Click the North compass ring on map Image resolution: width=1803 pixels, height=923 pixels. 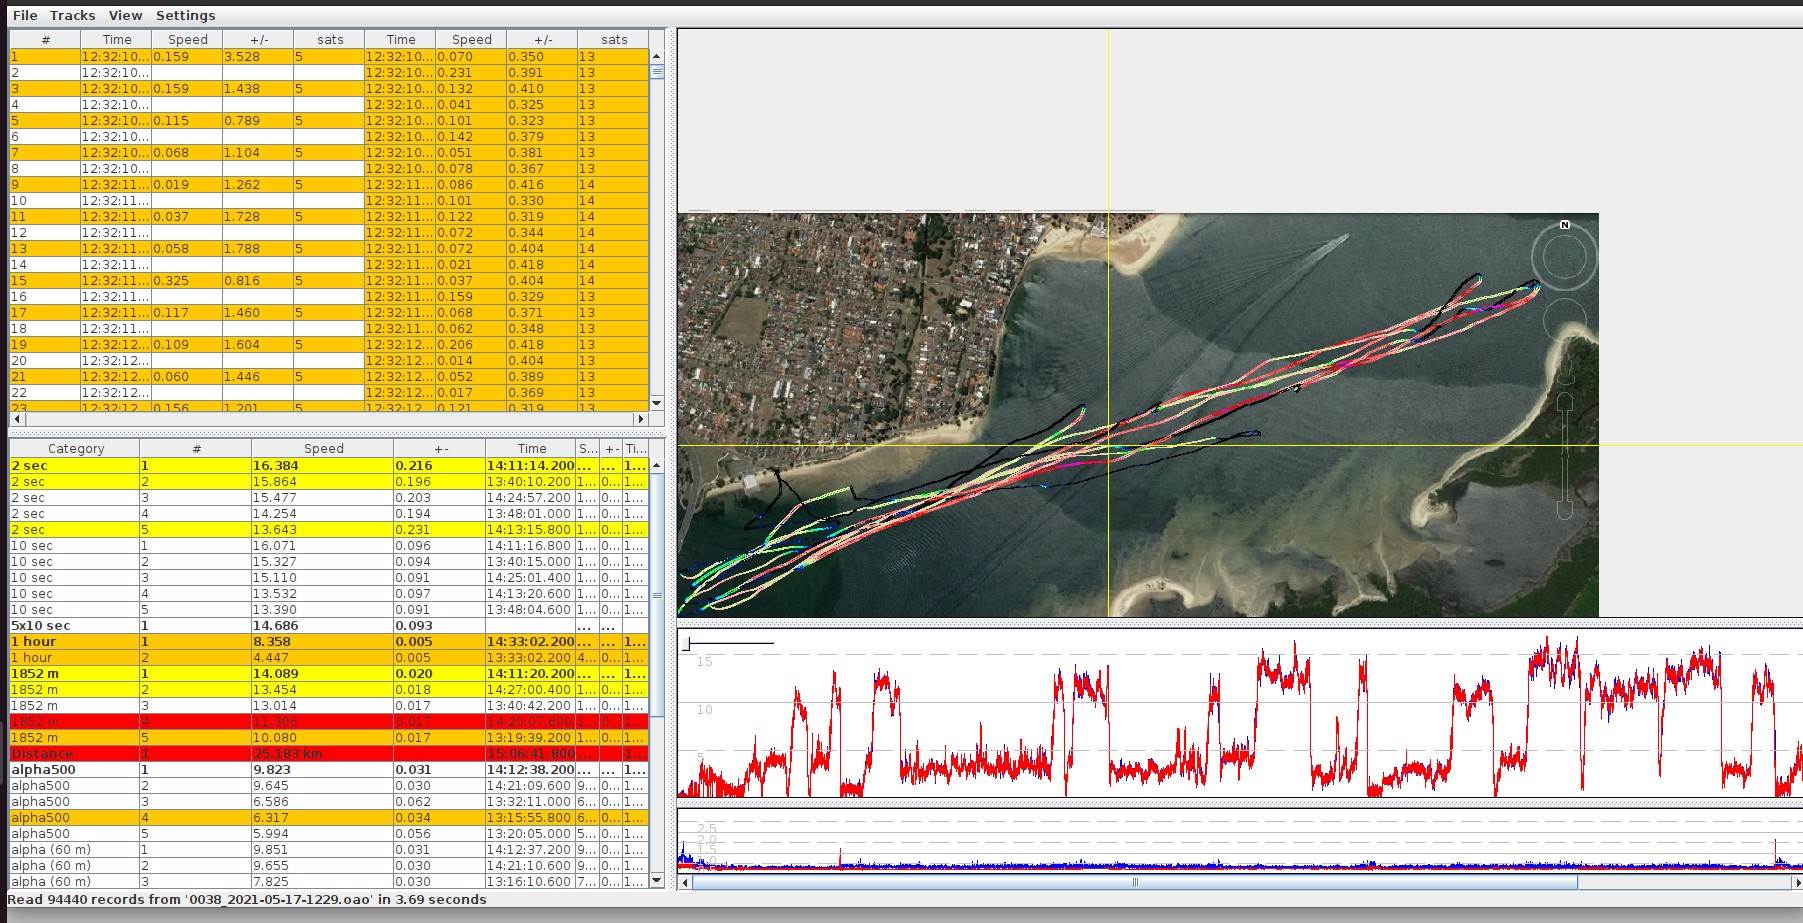(x=1564, y=256)
